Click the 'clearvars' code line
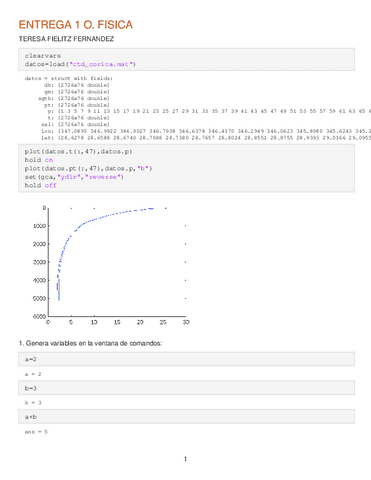 43,56
